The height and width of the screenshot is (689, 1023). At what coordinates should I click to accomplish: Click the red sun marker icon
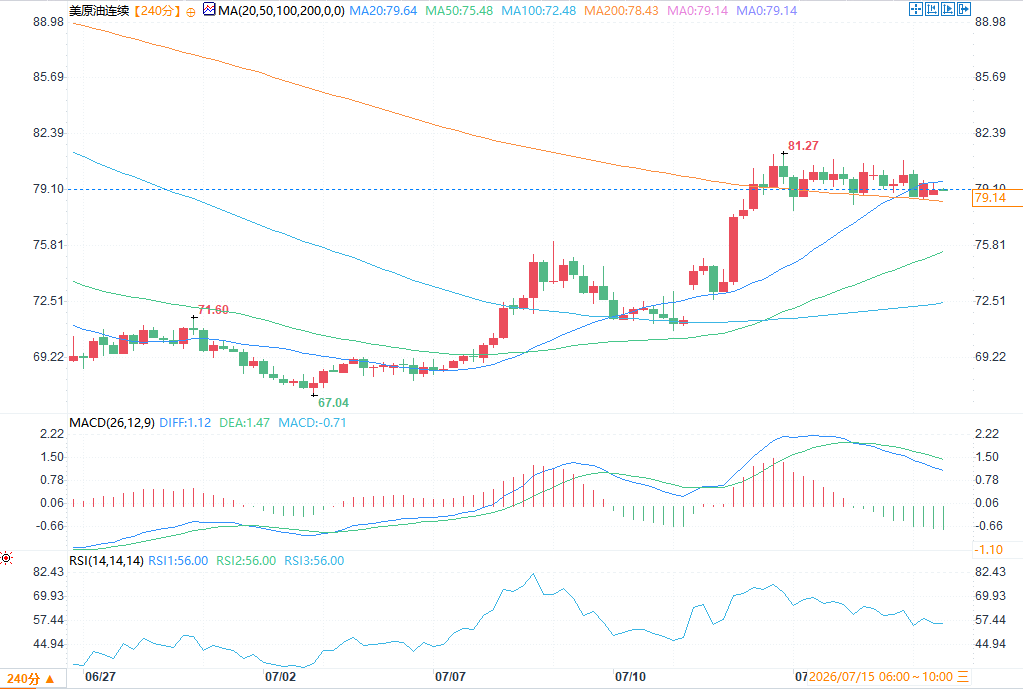[6, 558]
